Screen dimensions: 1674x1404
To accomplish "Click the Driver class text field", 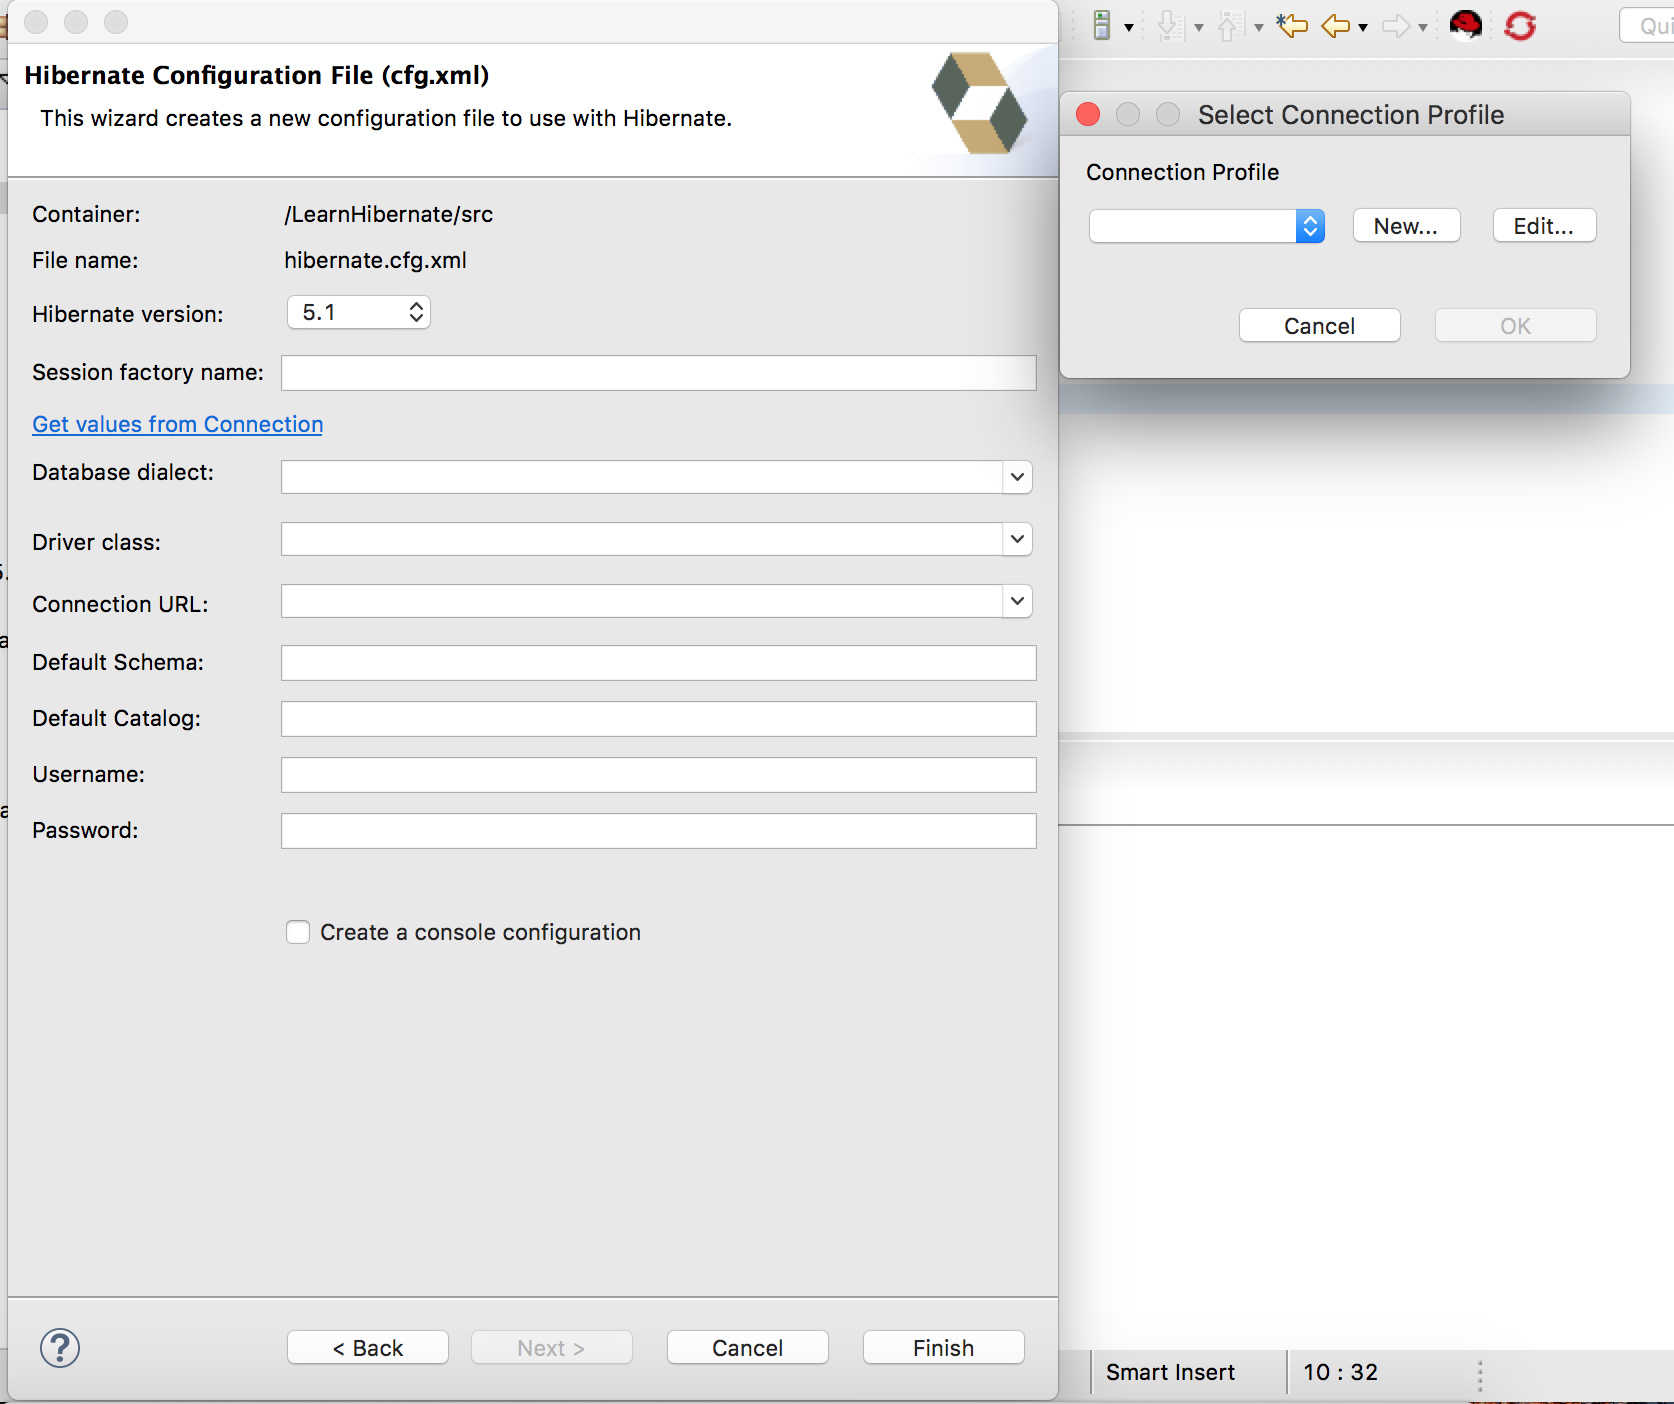I will 642,539.
